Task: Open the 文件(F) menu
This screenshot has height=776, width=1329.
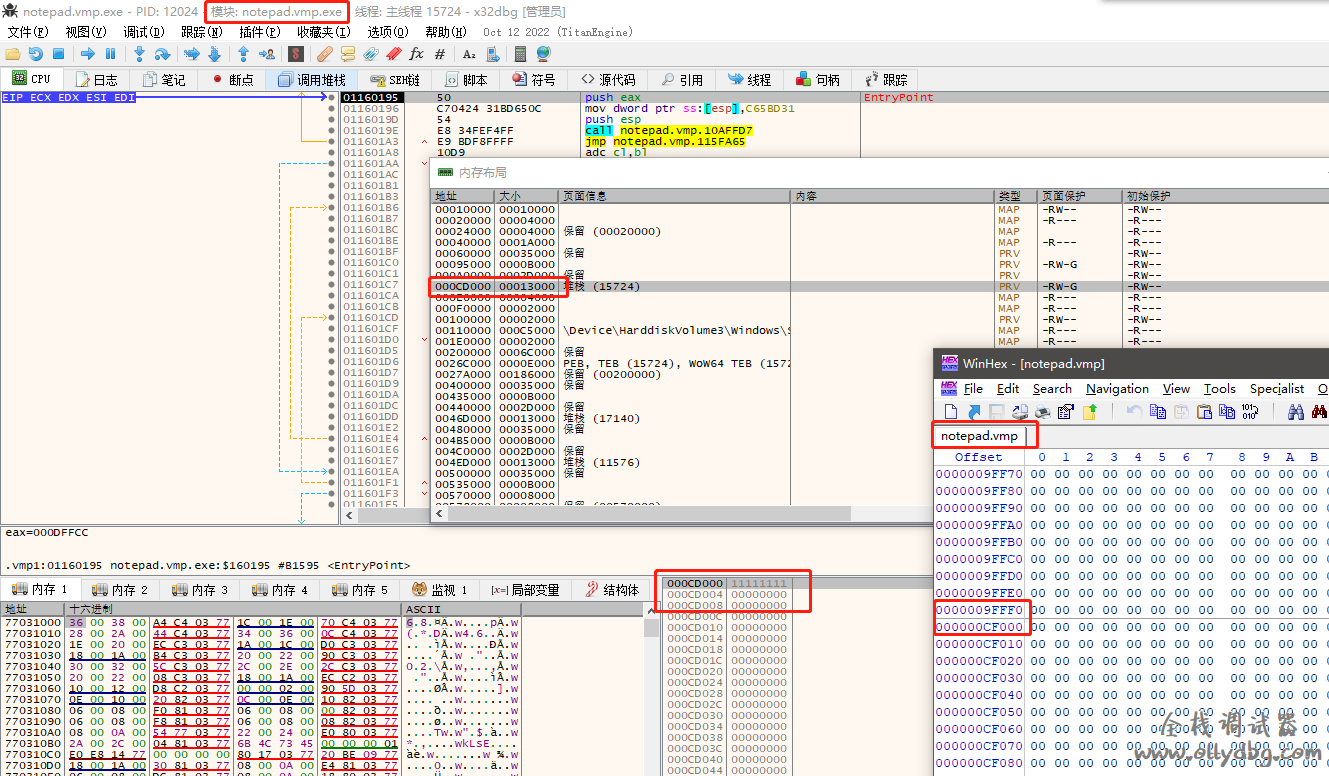Action: pyautogui.click(x=27, y=32)
